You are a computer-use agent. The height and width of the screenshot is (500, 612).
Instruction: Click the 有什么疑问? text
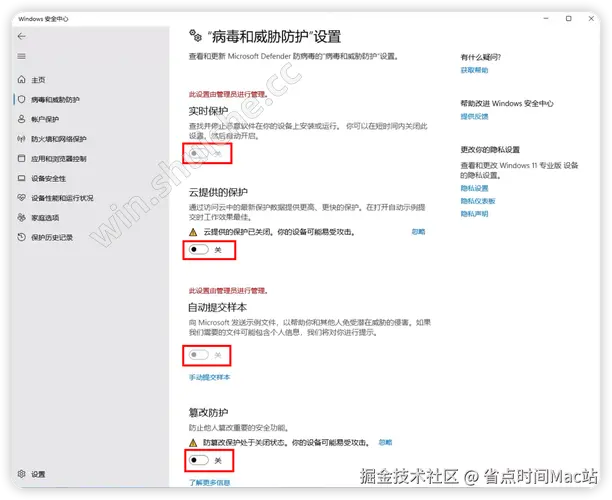480,57
